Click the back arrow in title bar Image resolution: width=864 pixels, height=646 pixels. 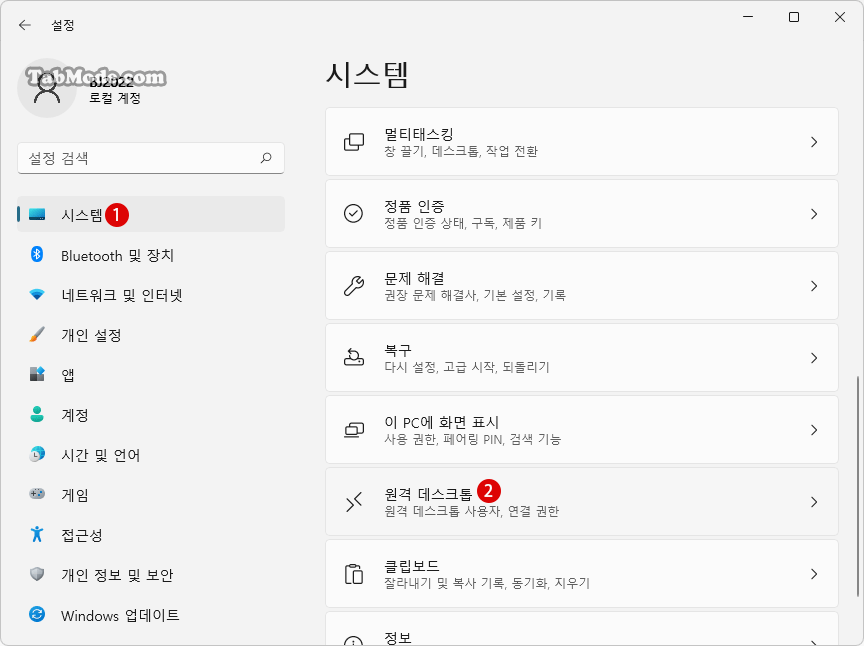coord(25,25)
